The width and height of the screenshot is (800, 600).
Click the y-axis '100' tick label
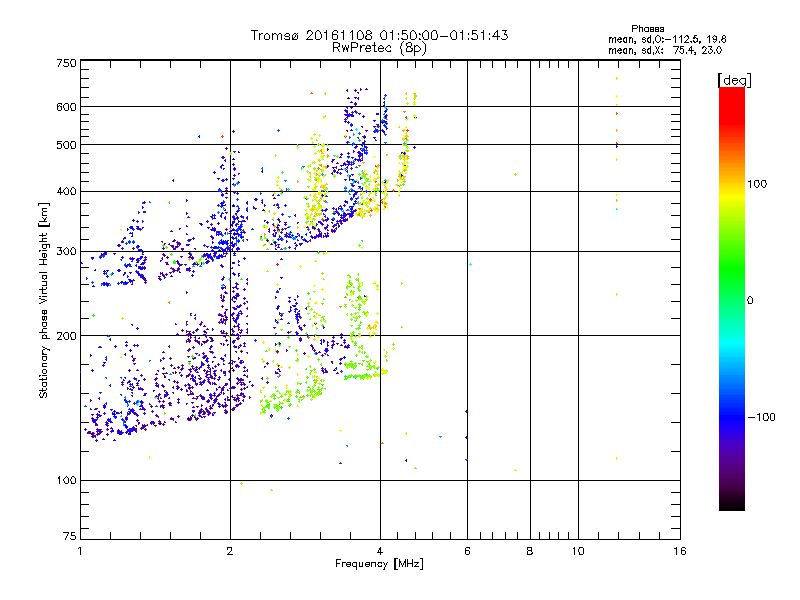[x=66, y=481]
